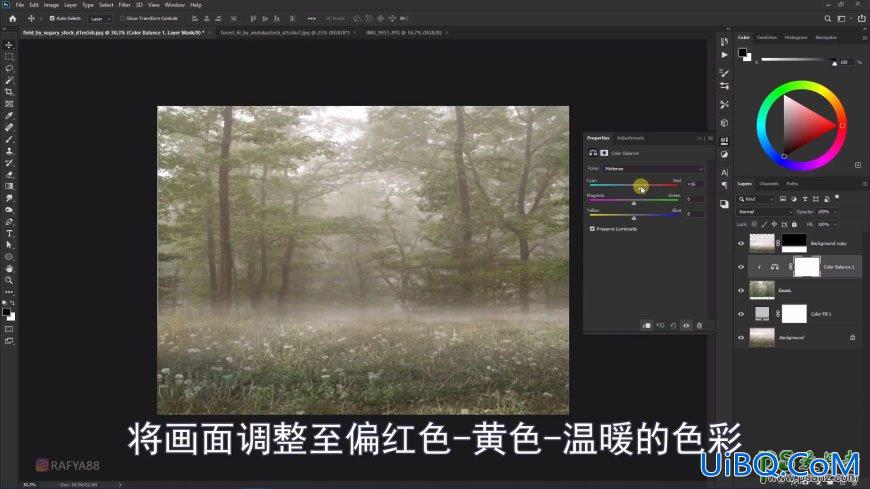
Task: Open the Layer menu
Action: (x=70, y=4)
